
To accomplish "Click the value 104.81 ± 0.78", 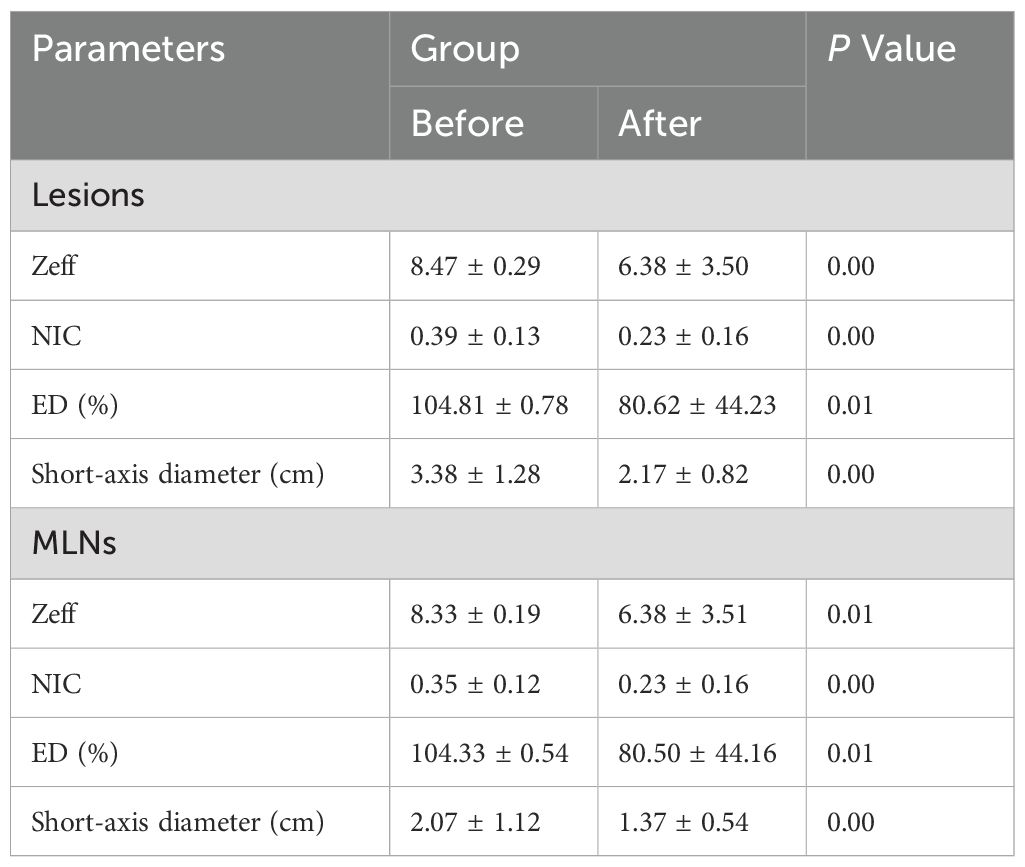I will click(x=490, y=405).
